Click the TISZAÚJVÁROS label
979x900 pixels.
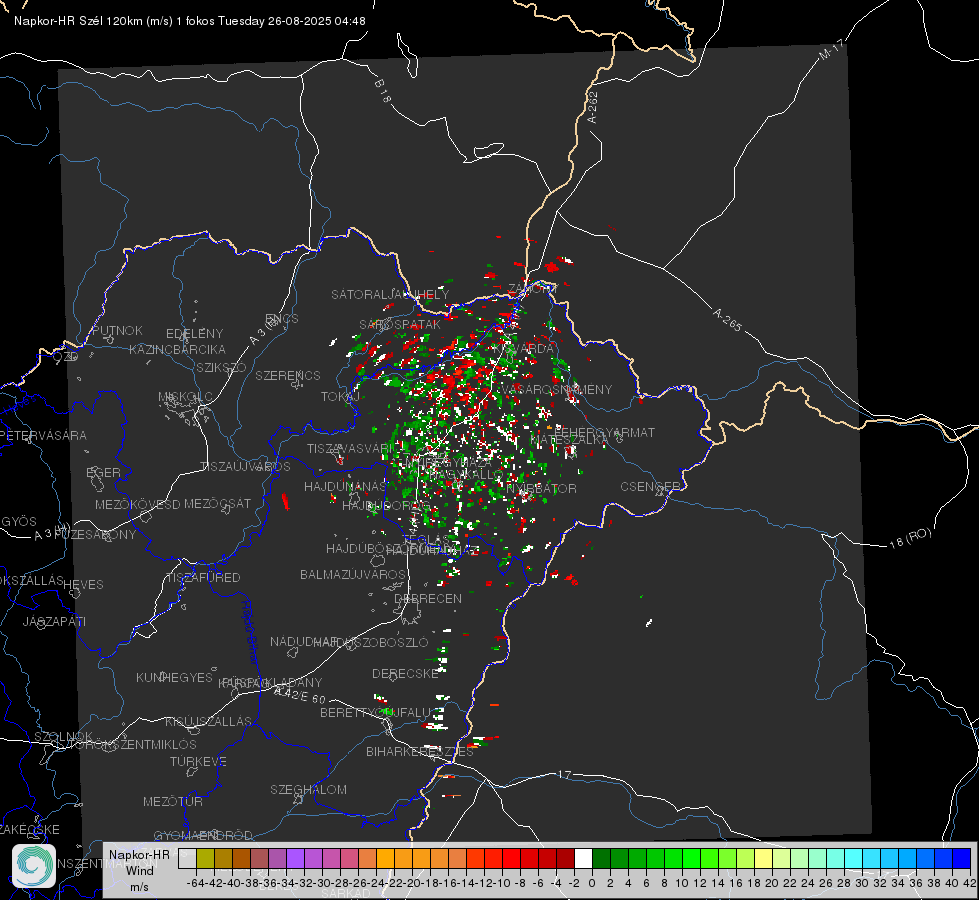coord(245,467)
